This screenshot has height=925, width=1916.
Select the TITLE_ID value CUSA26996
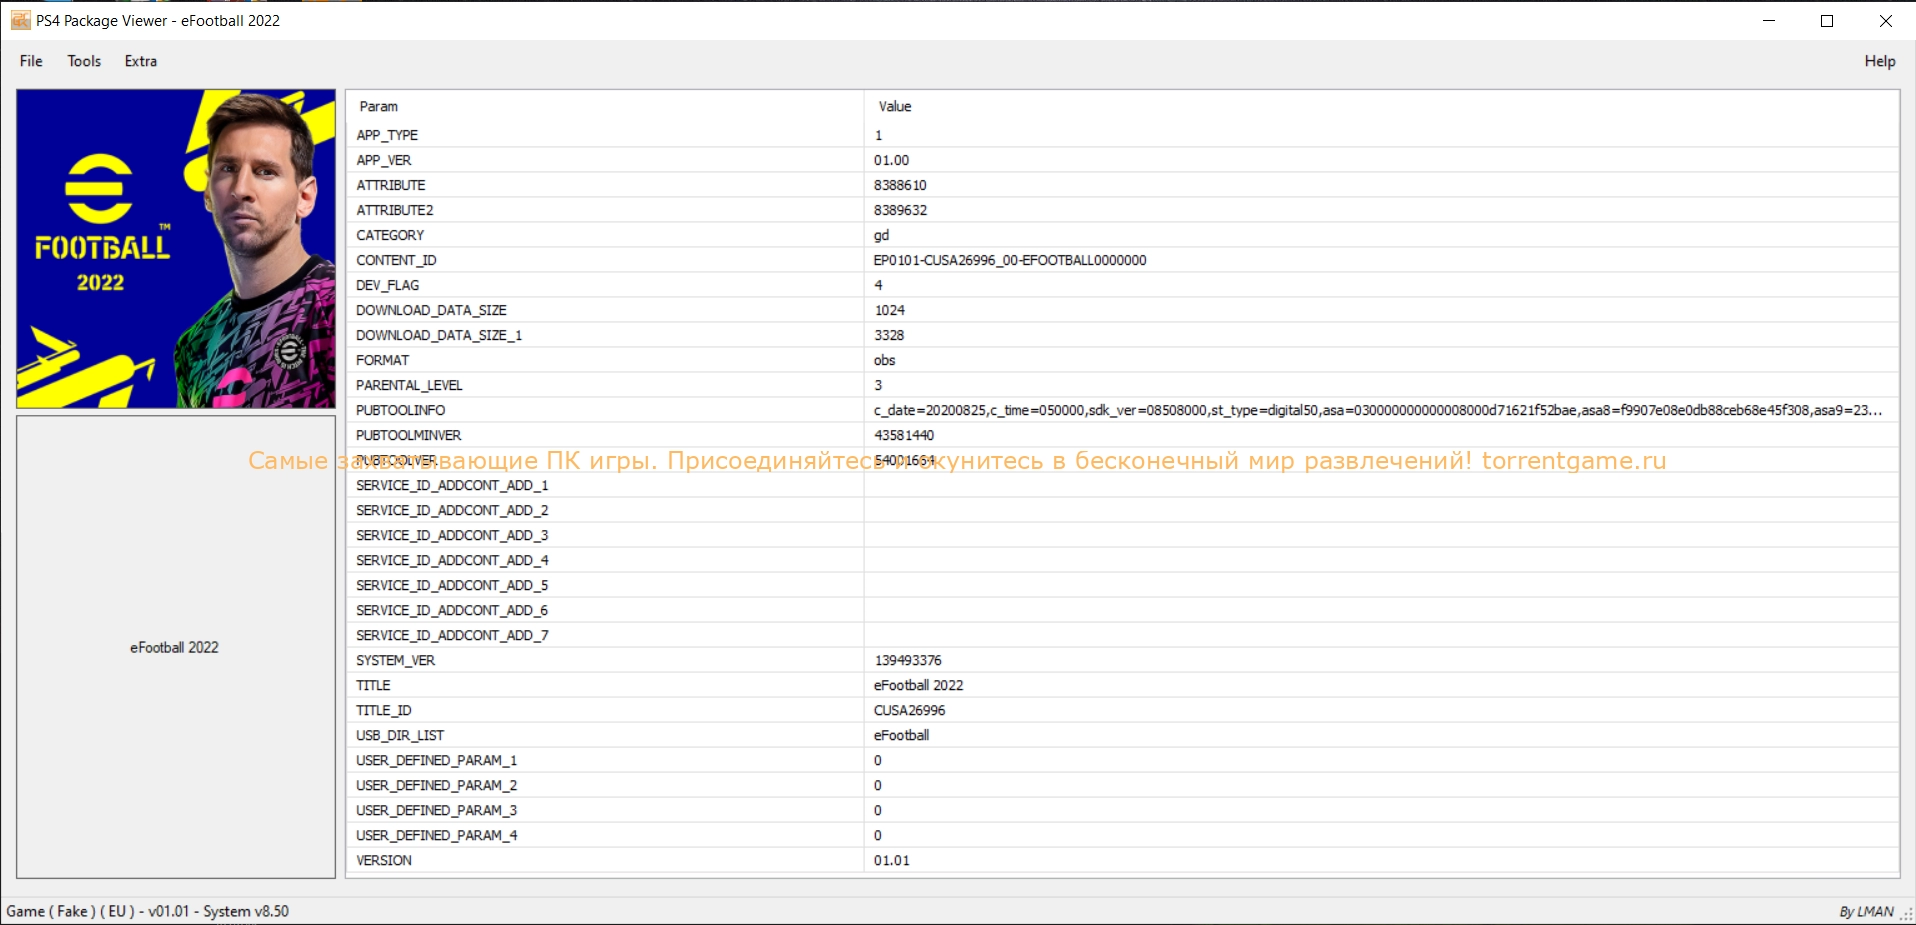[x=909, y=710]
